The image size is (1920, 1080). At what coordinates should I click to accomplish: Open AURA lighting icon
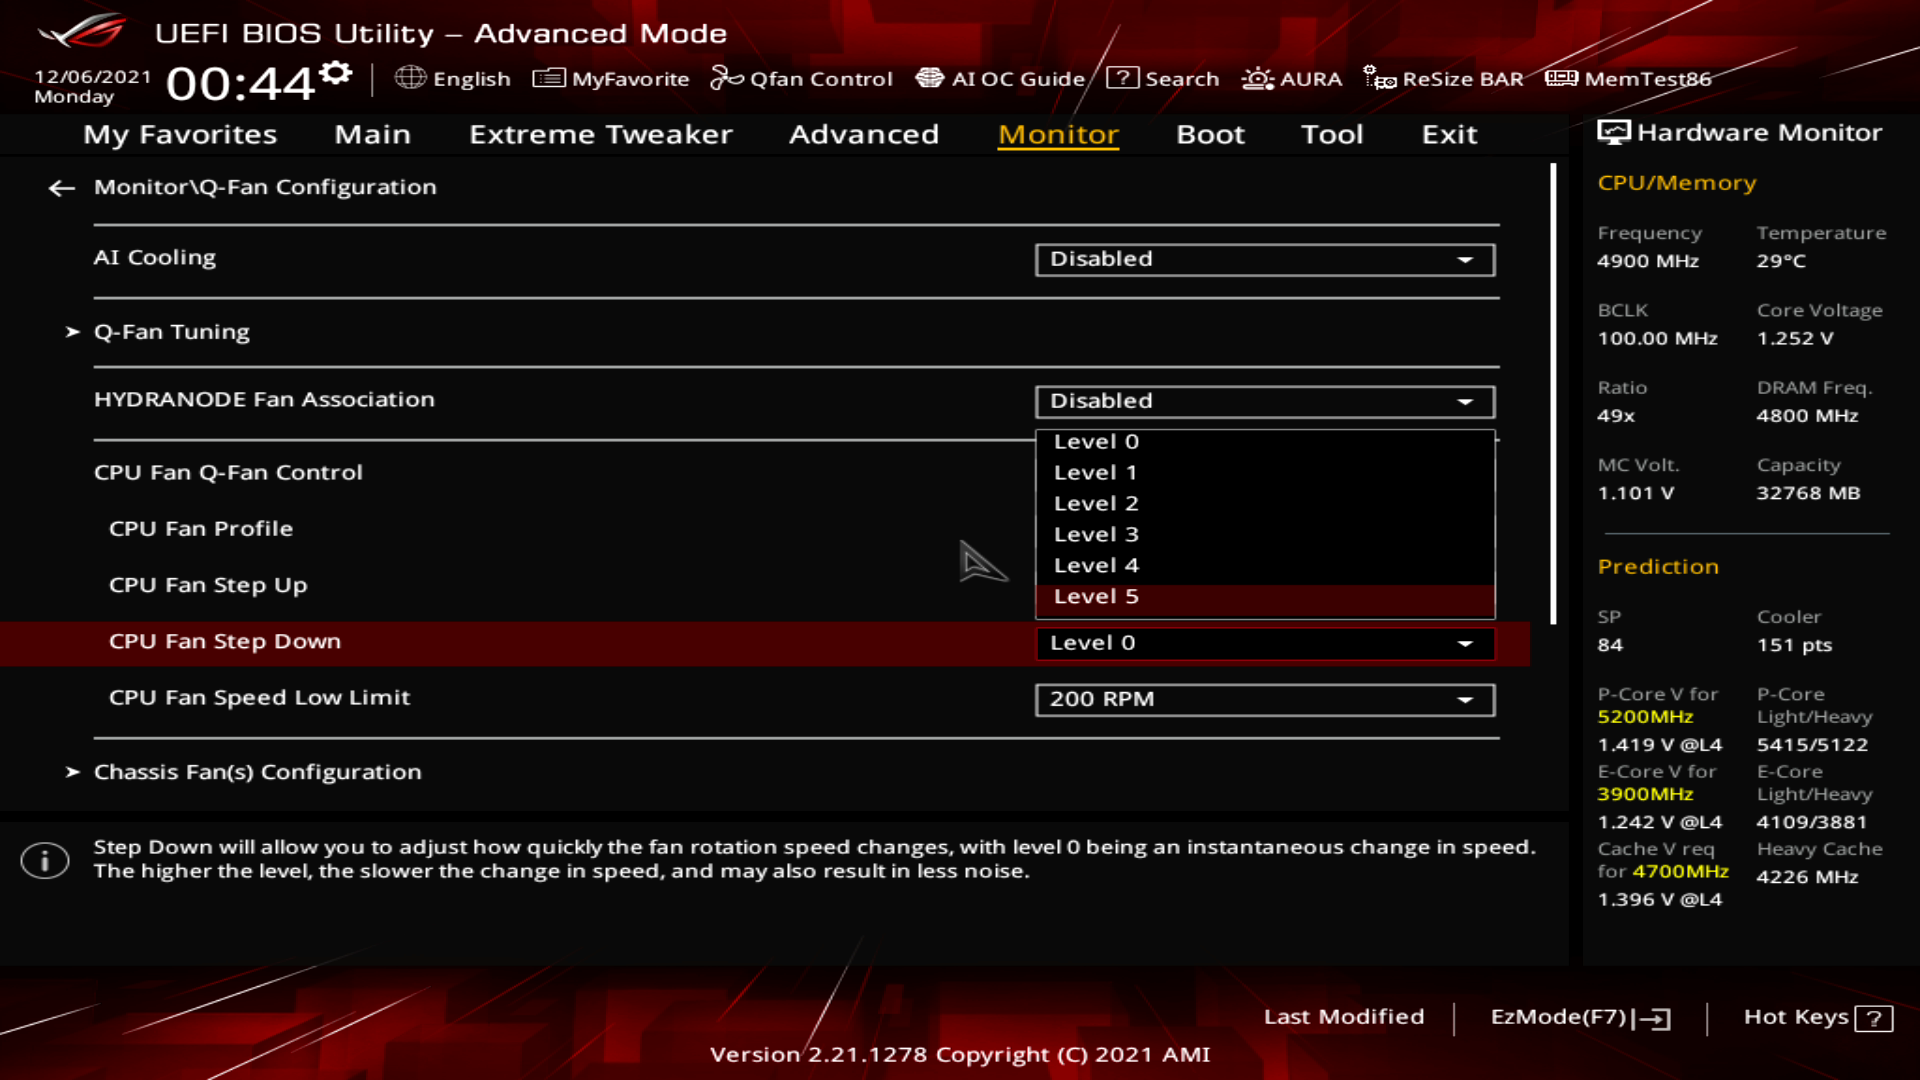pyautogui.click(x=1257, y=78)
